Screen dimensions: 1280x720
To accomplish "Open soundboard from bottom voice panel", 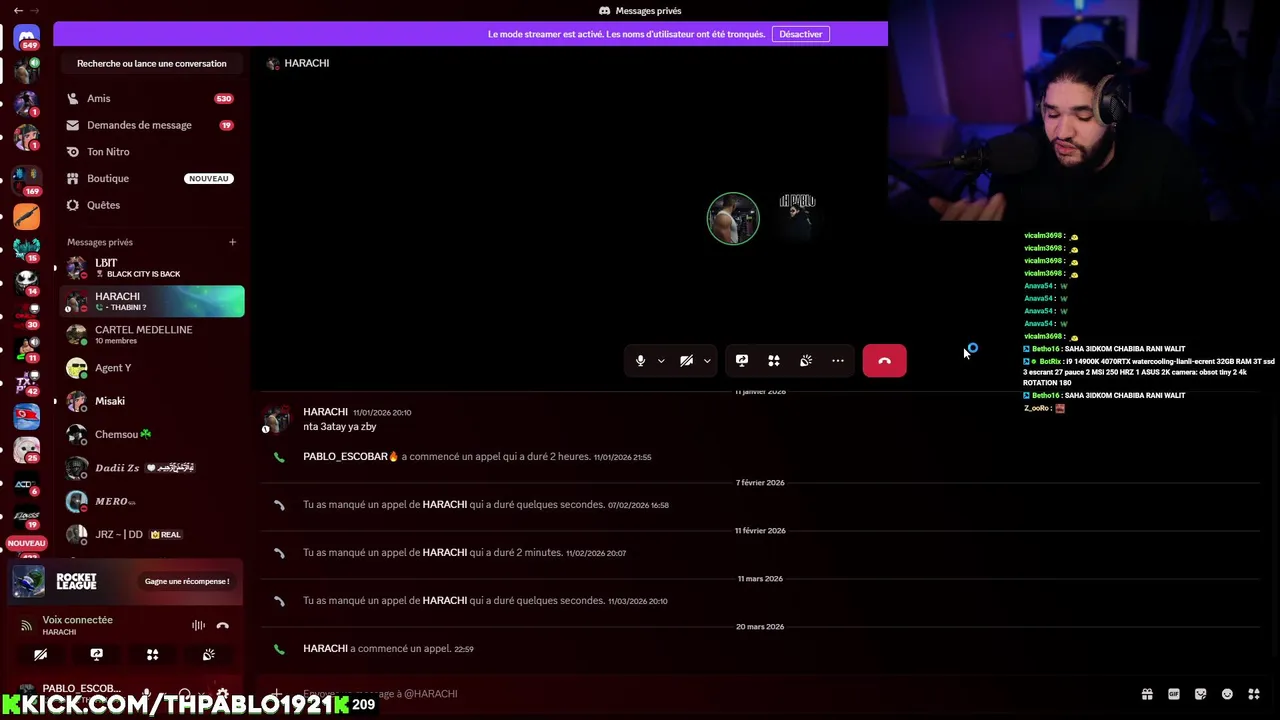I will coord(209,654).
